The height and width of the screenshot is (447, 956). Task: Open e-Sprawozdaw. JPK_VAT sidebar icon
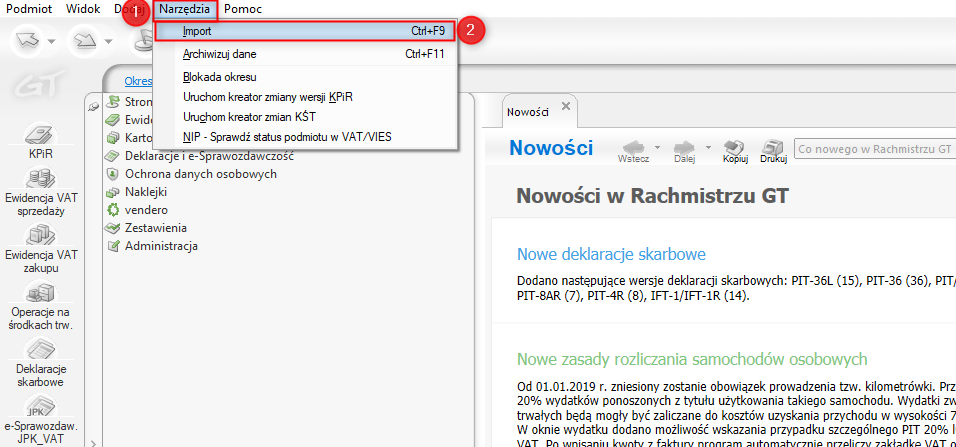click(x=40, y=420)
